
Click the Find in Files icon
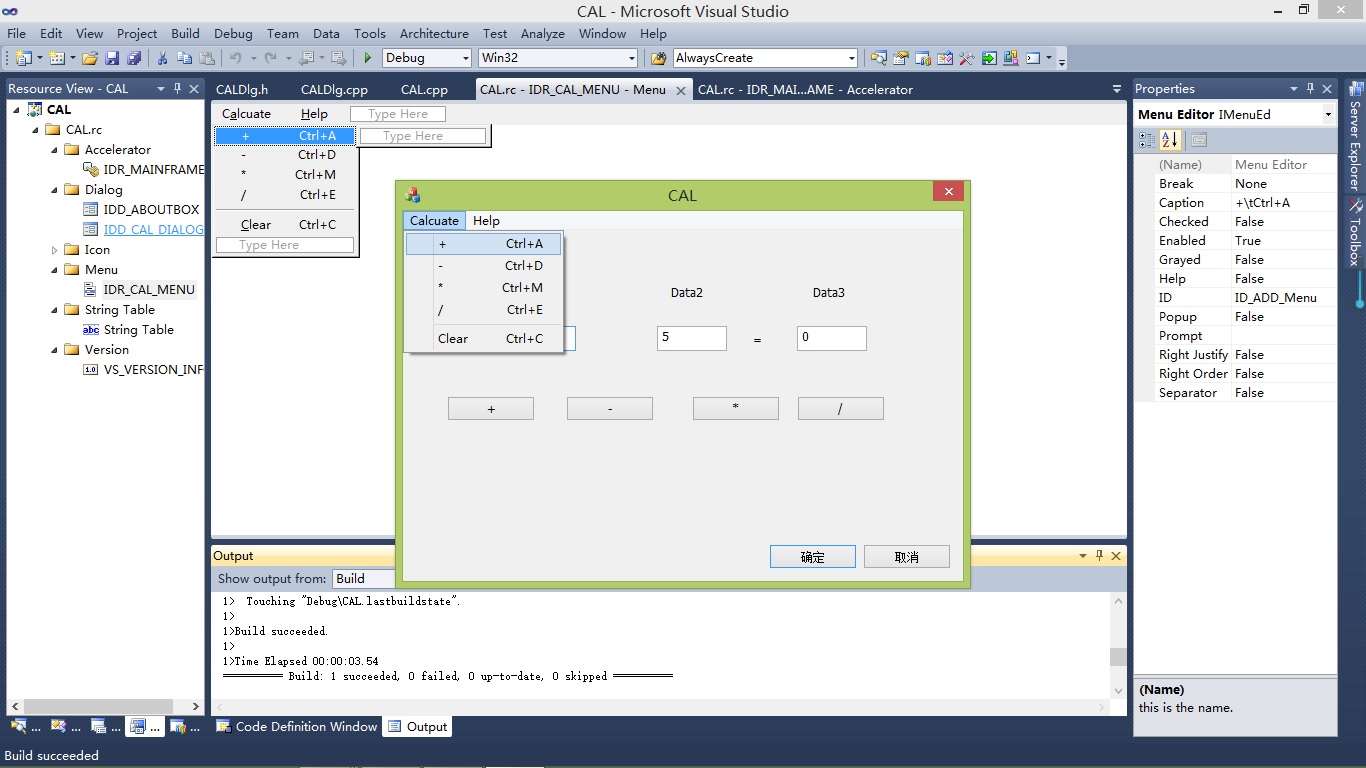(x=660, y=58)
